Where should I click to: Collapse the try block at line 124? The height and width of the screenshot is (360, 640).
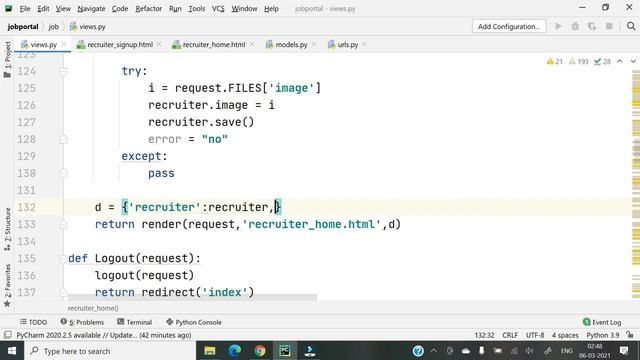tap(64, 71)
